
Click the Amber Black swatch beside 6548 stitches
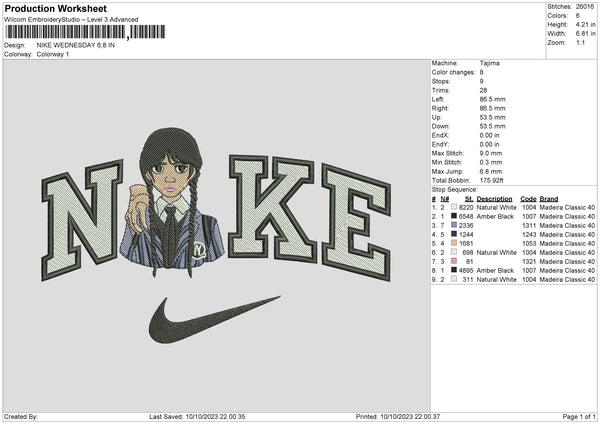tap(454, 216)
